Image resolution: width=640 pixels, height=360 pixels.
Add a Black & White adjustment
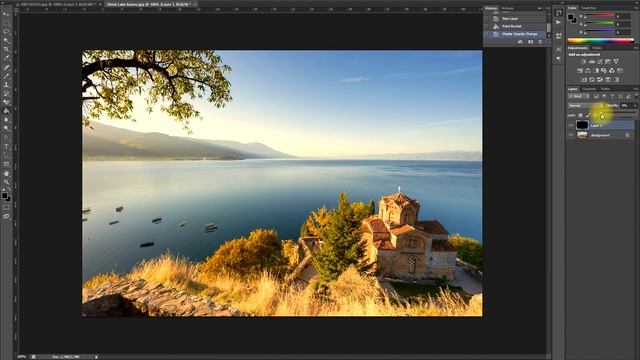point(596,71)
